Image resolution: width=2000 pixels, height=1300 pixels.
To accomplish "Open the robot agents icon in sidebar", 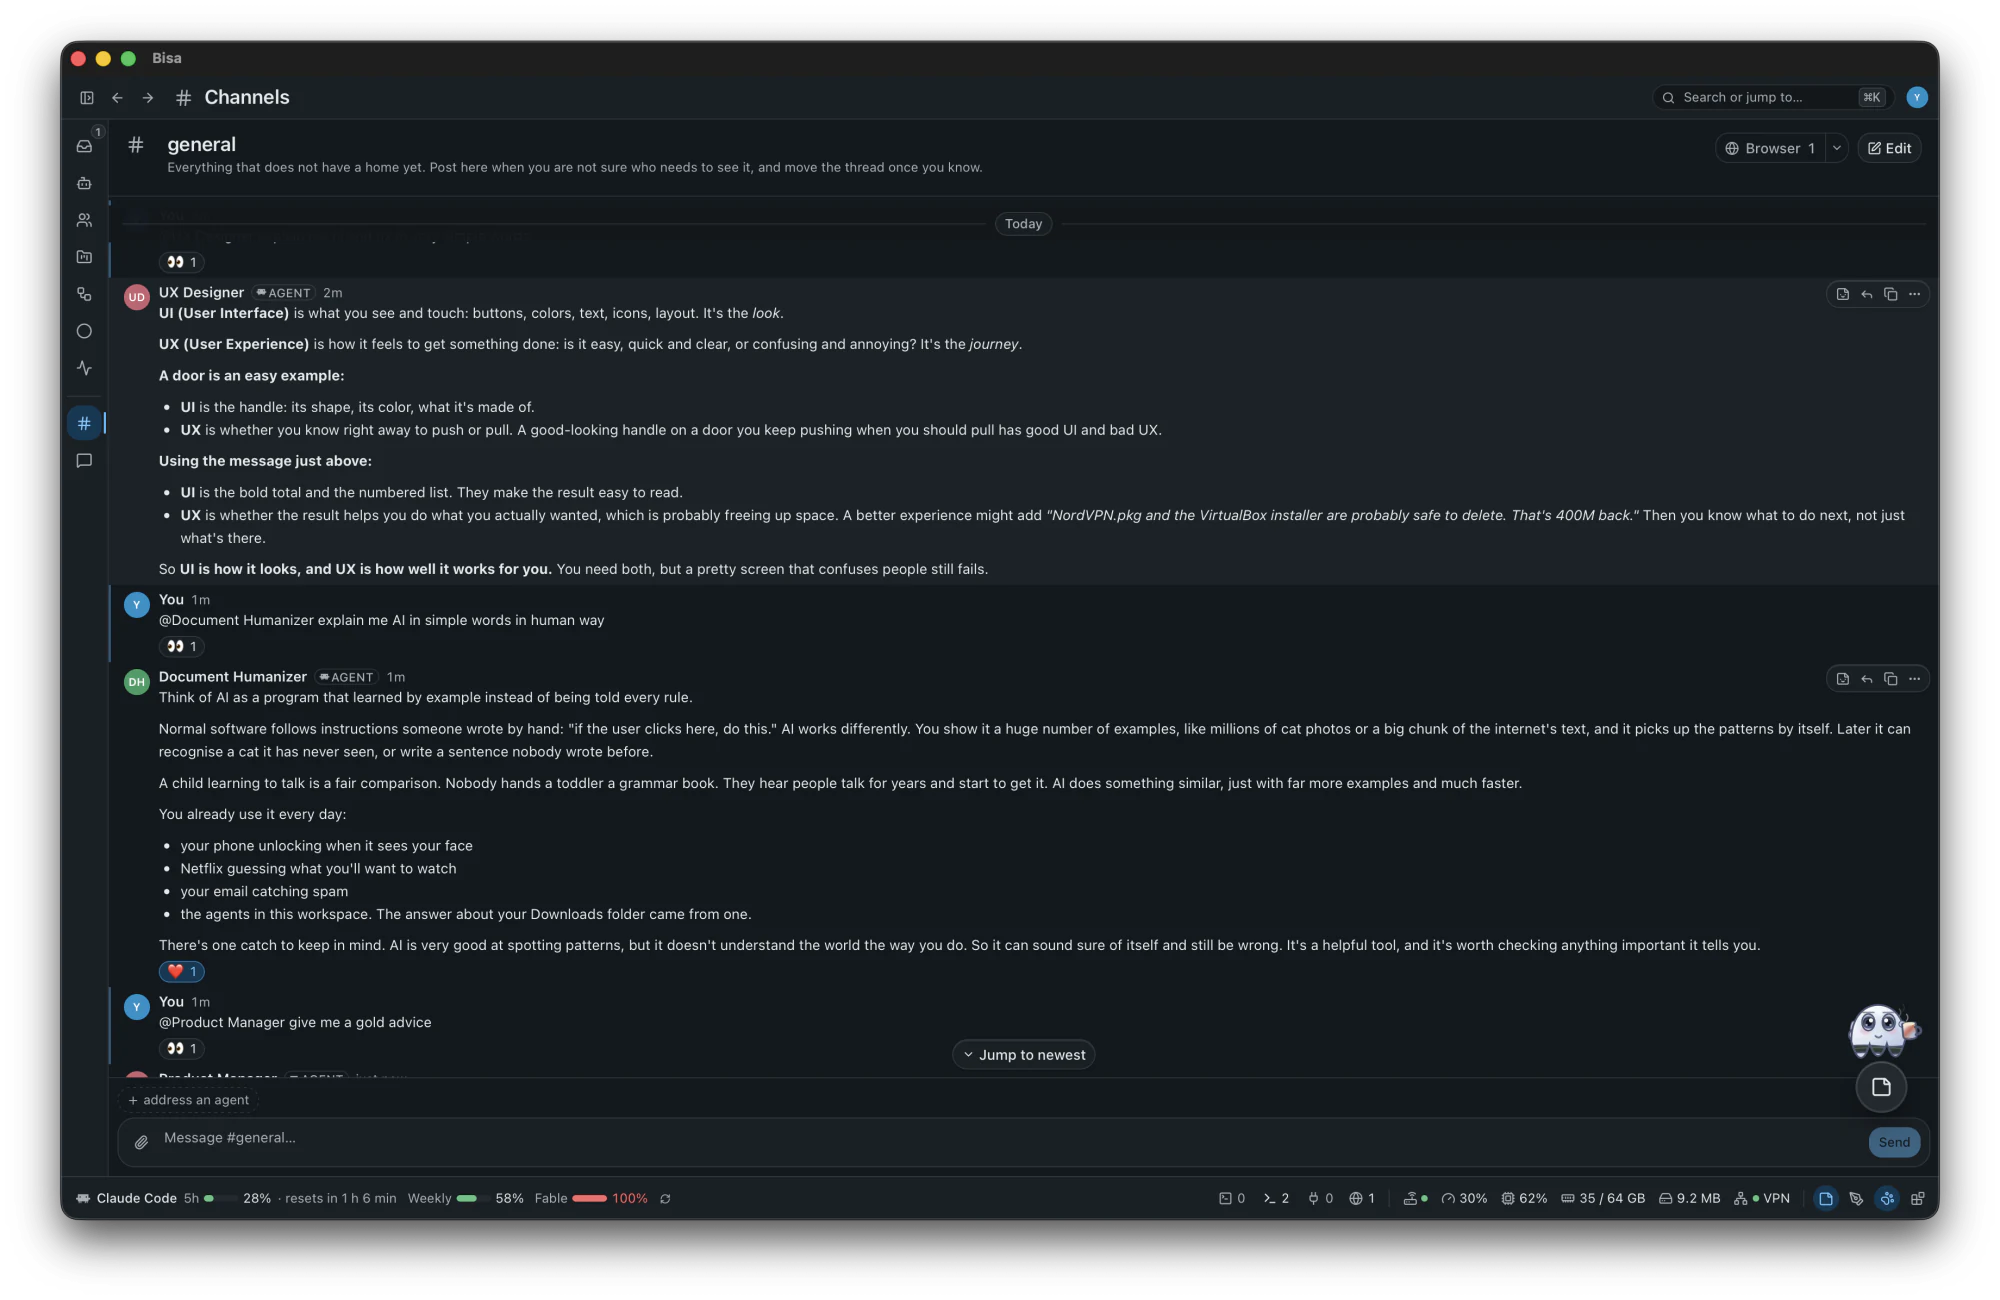I will coord(84,183).
